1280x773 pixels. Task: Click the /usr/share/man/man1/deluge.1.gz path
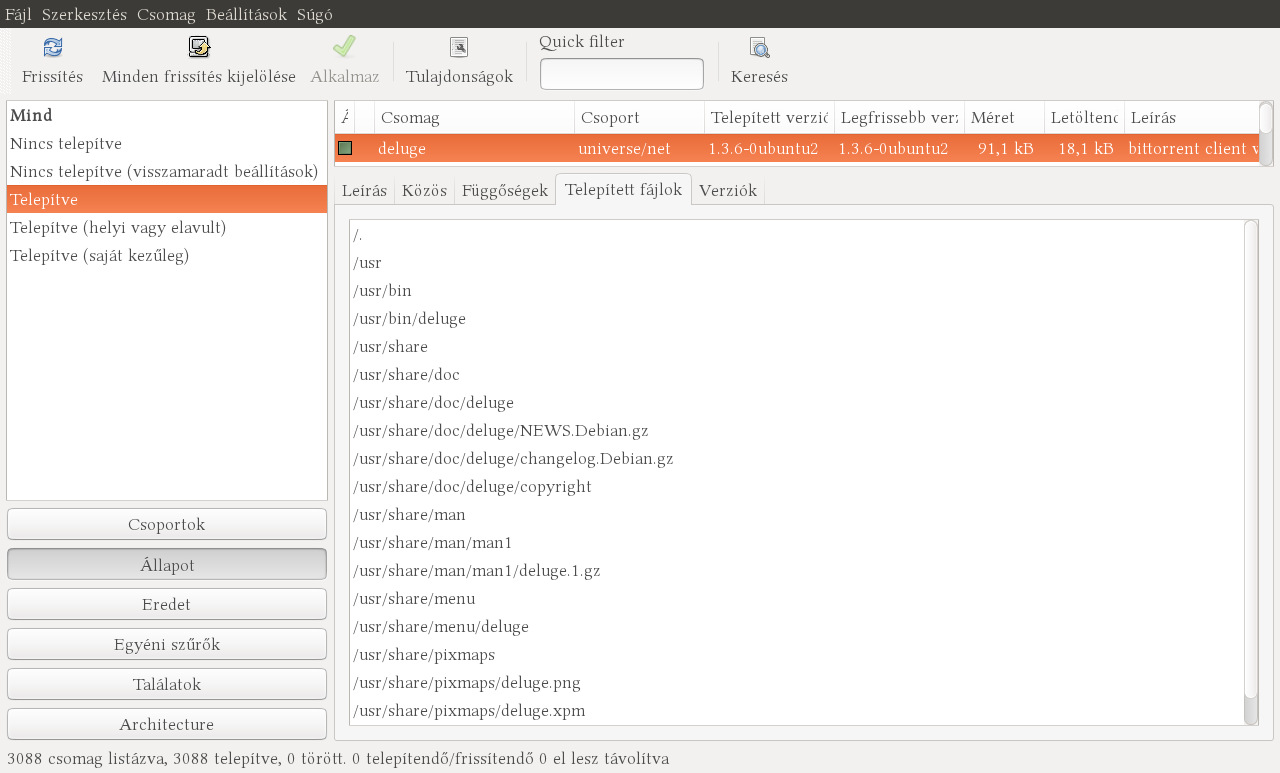click(x=476, y=571)
